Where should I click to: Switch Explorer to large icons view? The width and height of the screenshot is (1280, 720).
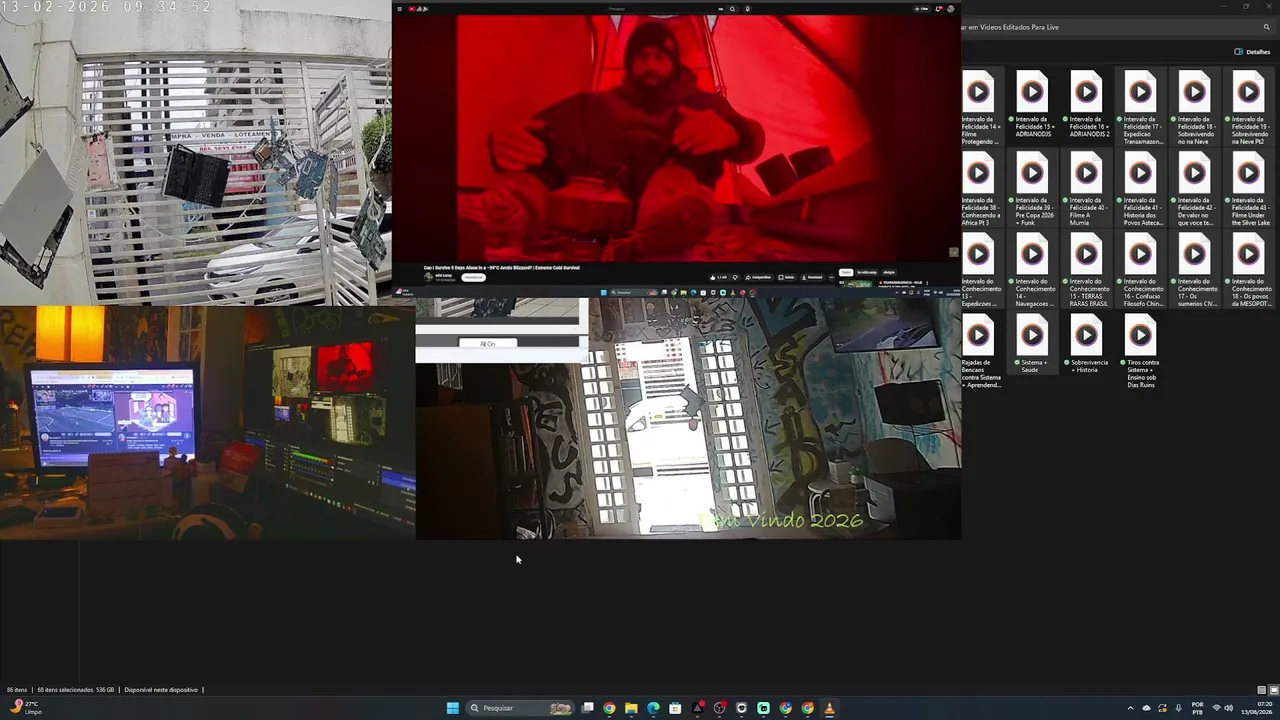pos(1273,690)
